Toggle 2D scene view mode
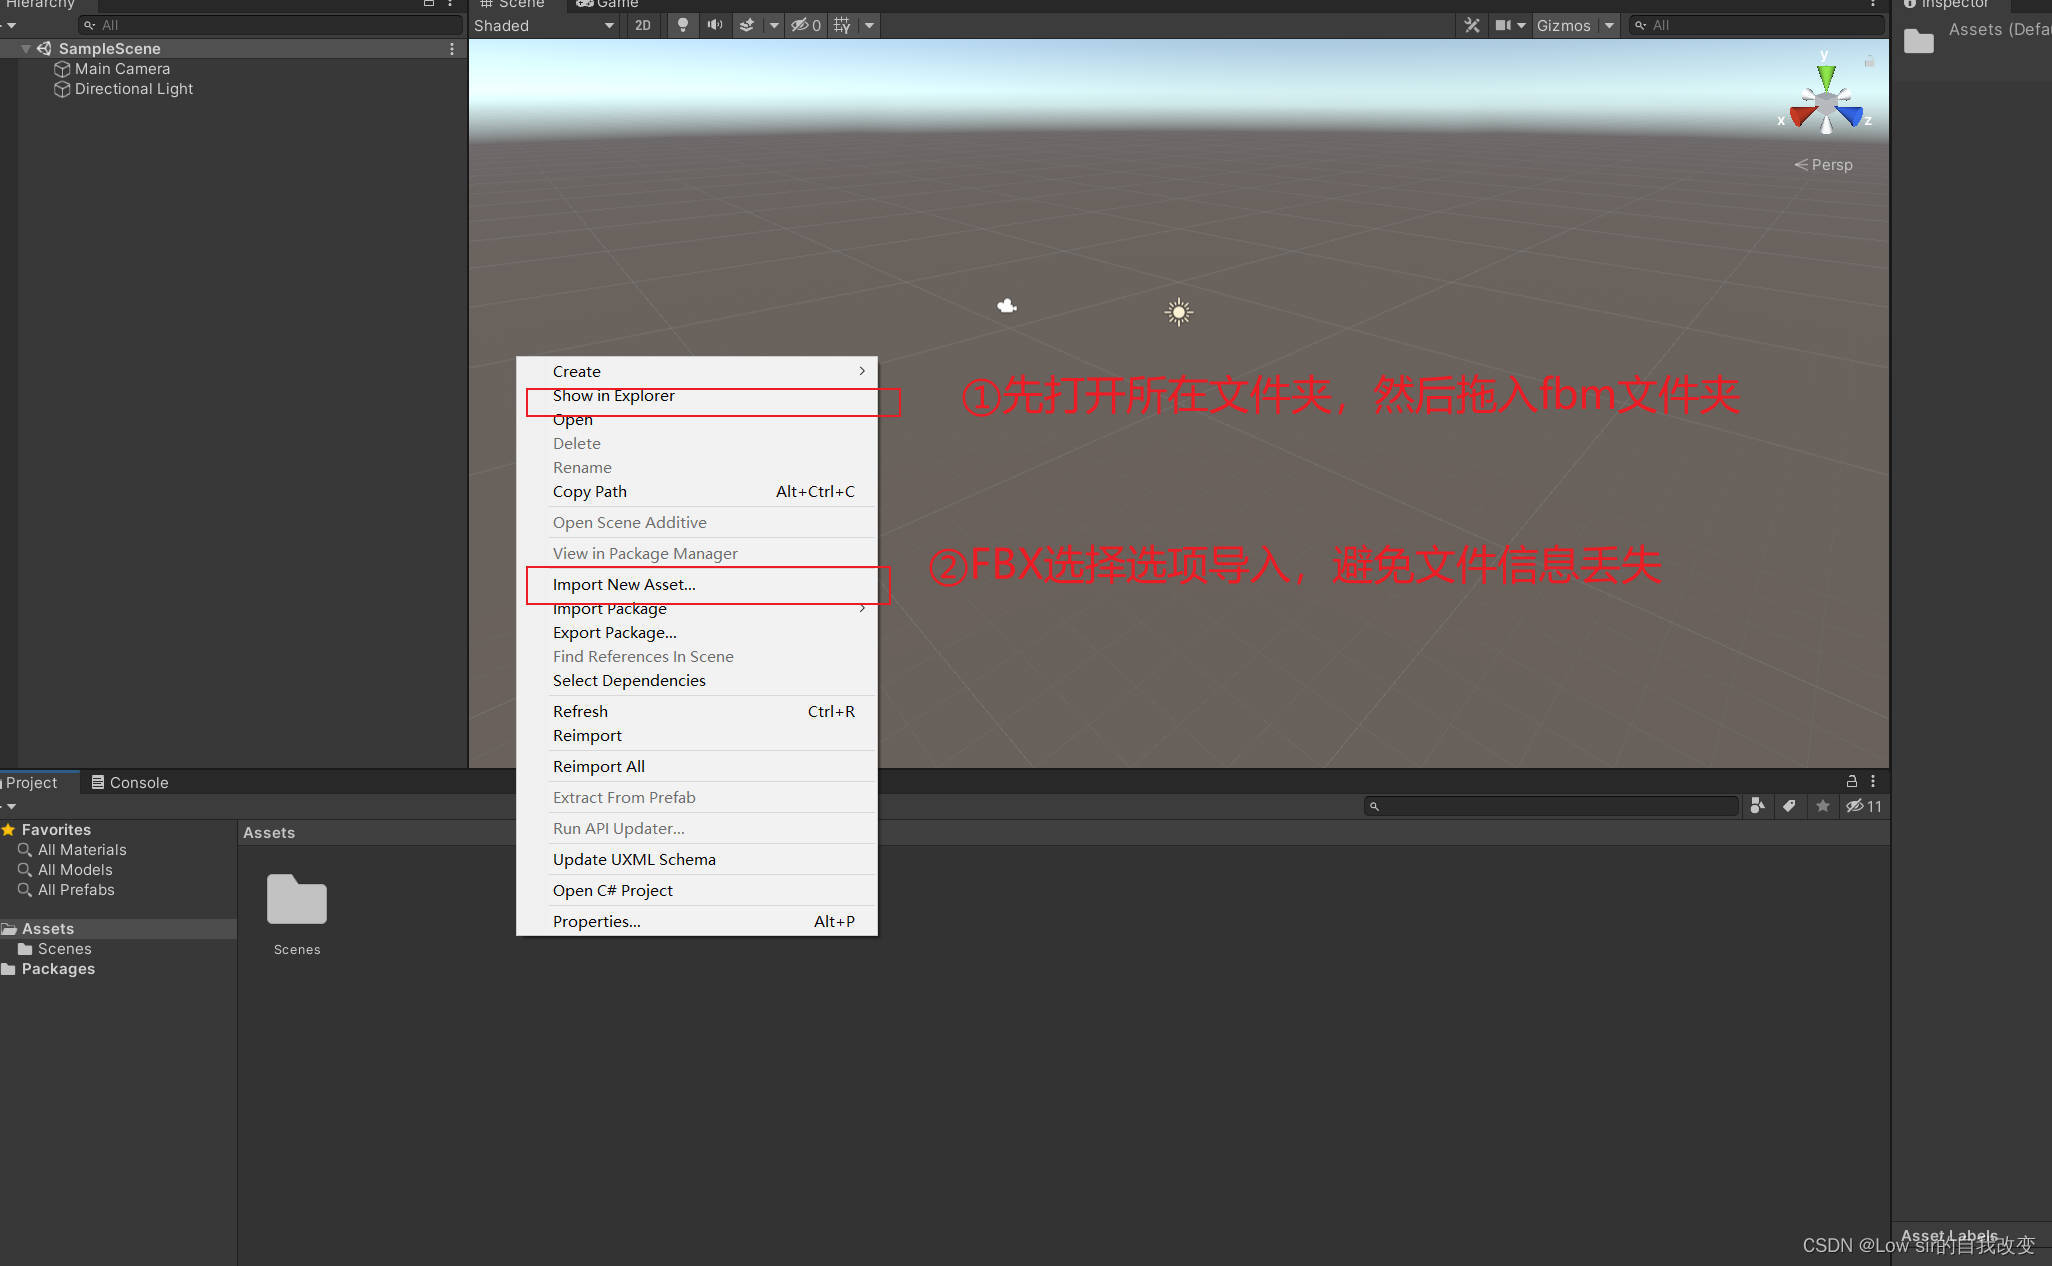Image resolution: width=2052 pixels, height=1266 pixels. point(643,25)
